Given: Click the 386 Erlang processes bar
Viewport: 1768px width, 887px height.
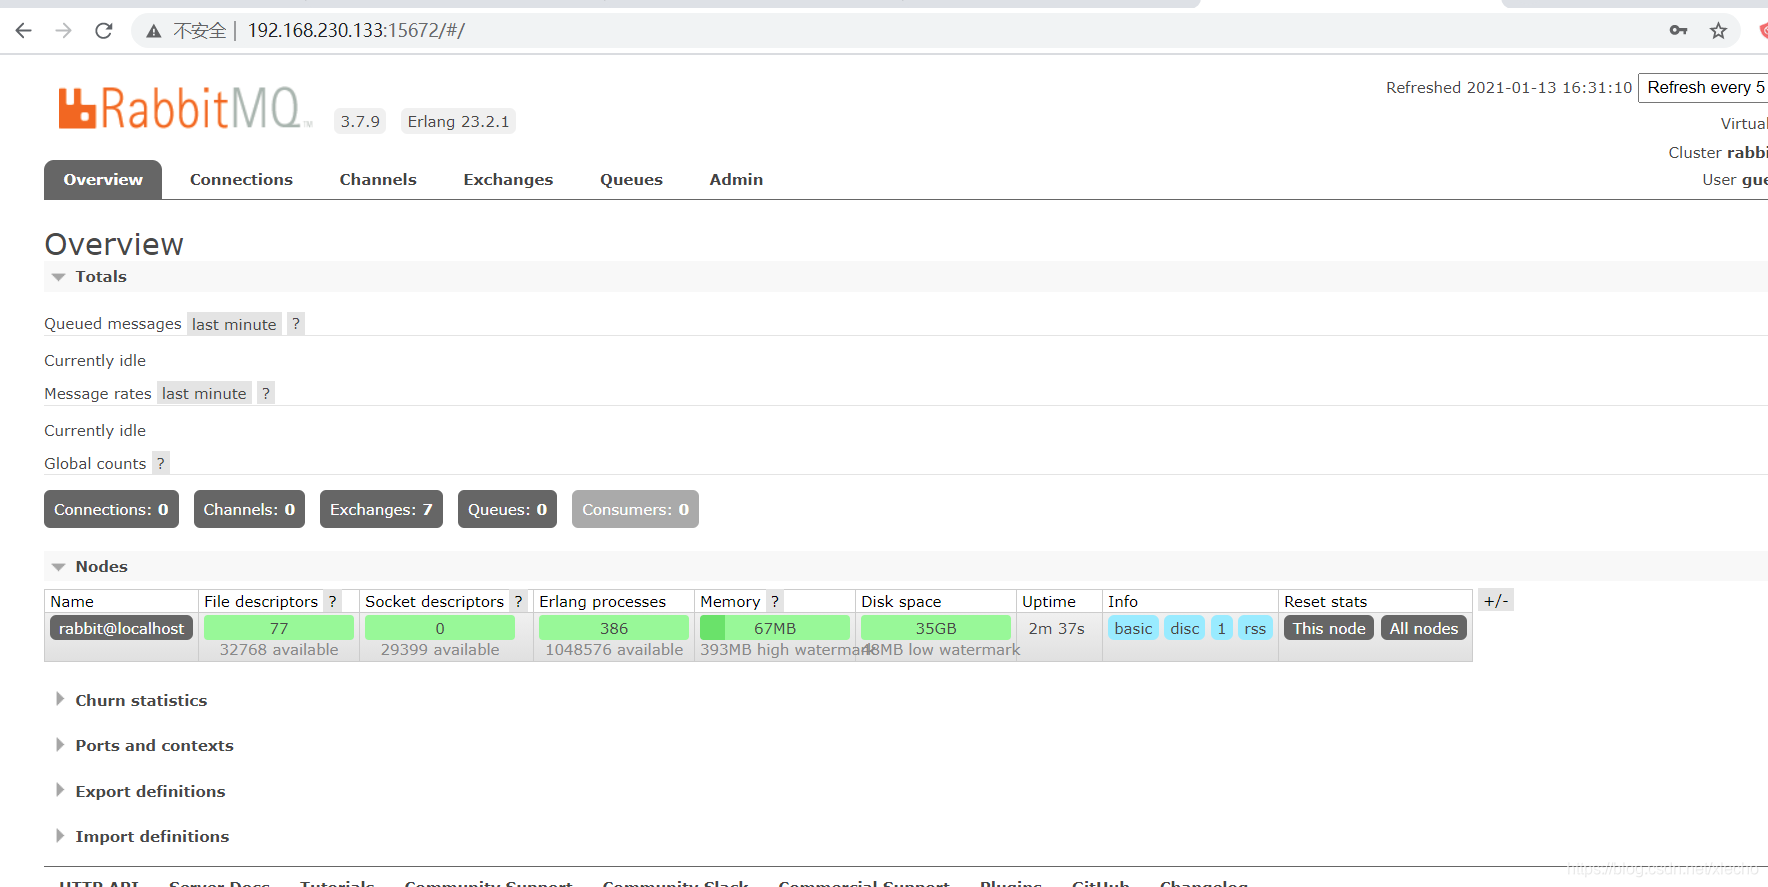Looking at the screenshot, I should coord(614,628).
